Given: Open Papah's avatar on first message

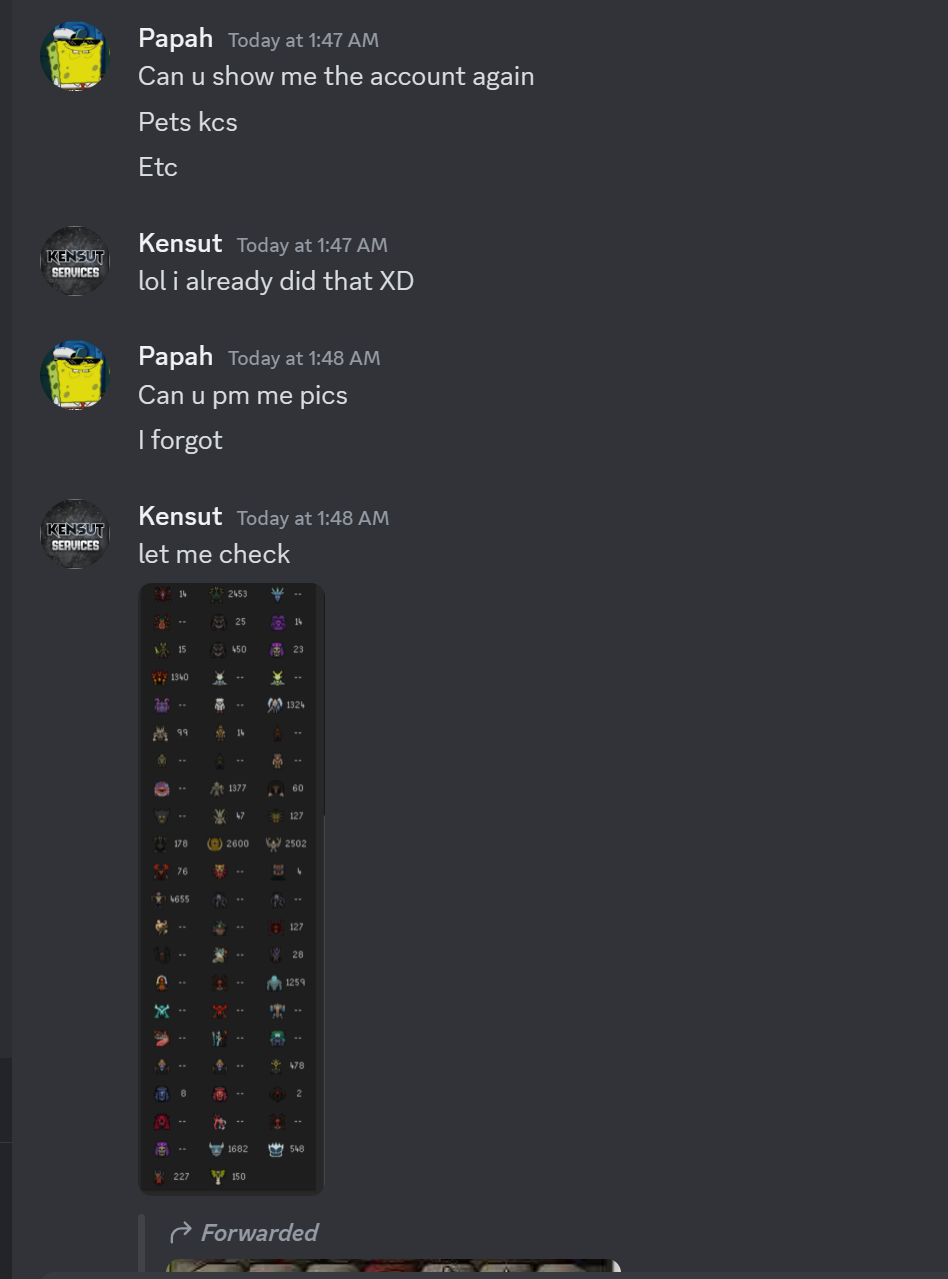Looking at the screenshot, I should pyautogui.click(x=75, y=56).
